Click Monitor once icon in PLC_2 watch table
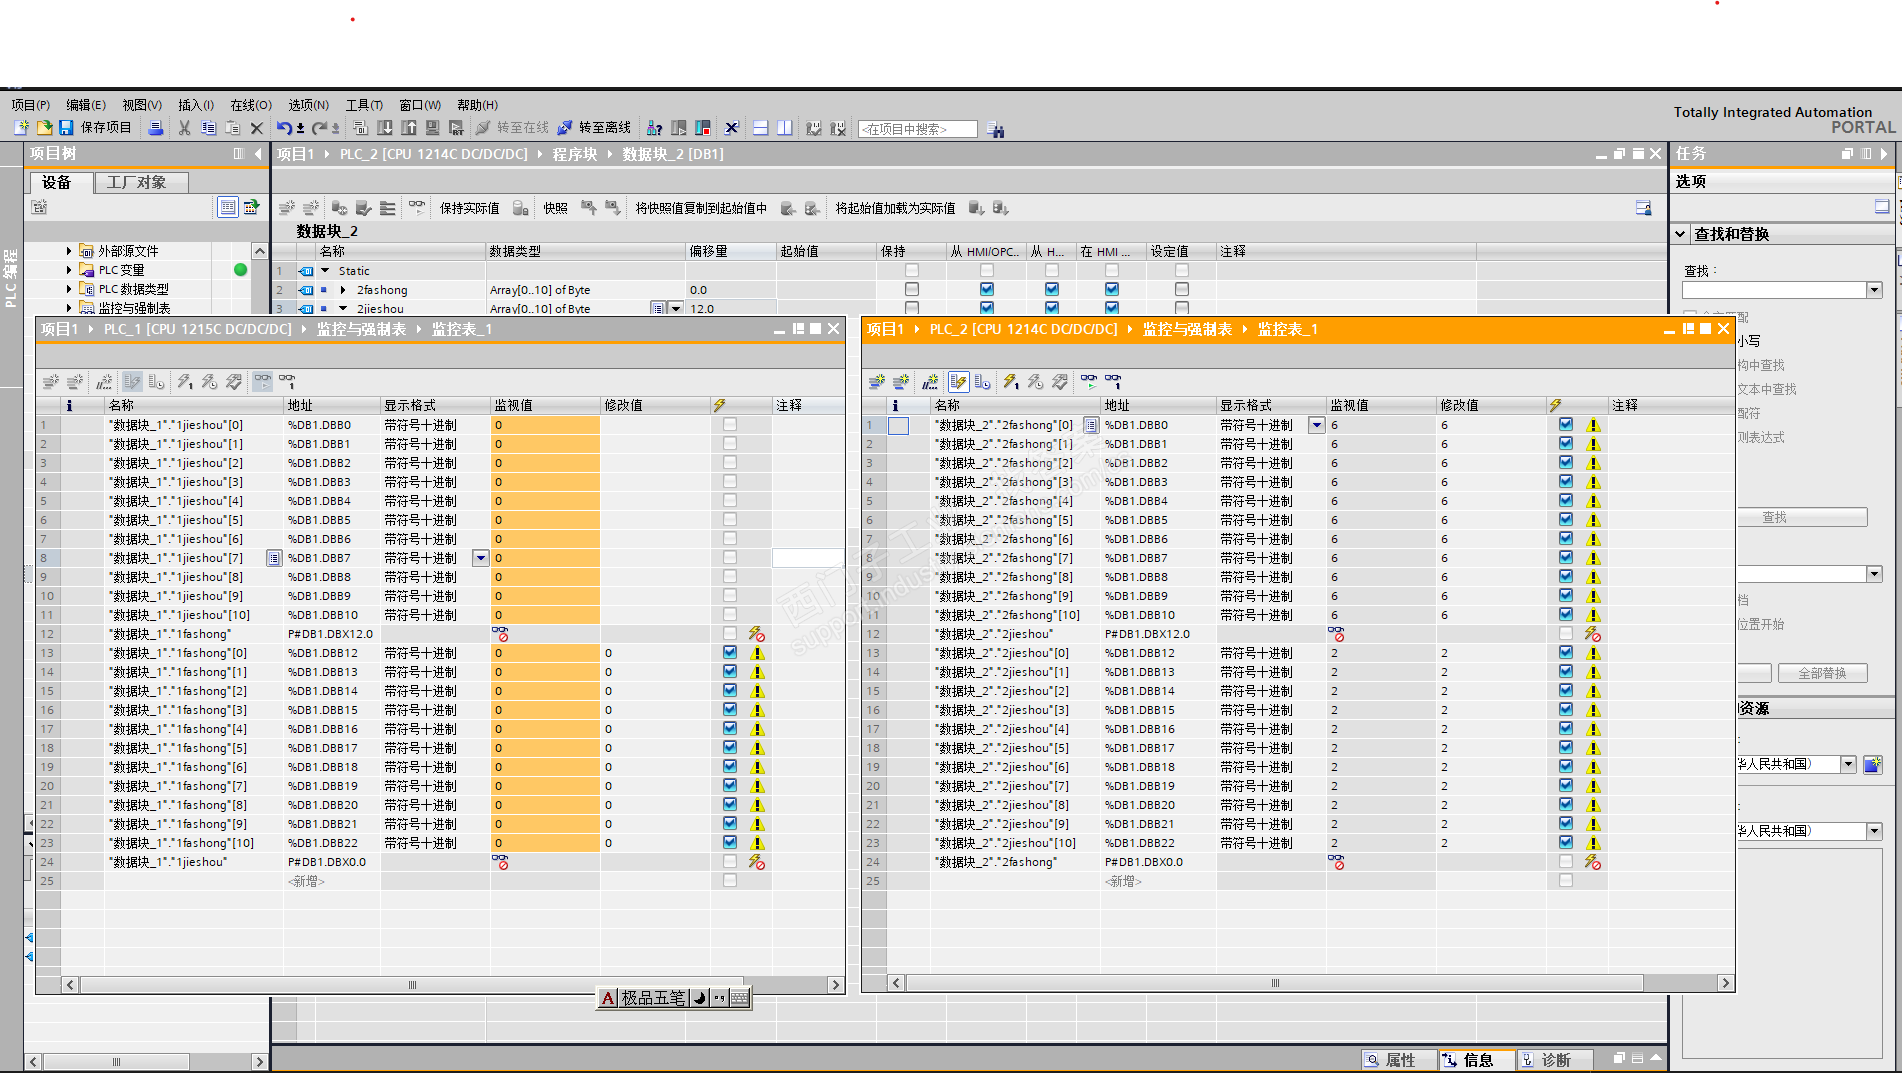 tap(1113, 381)
